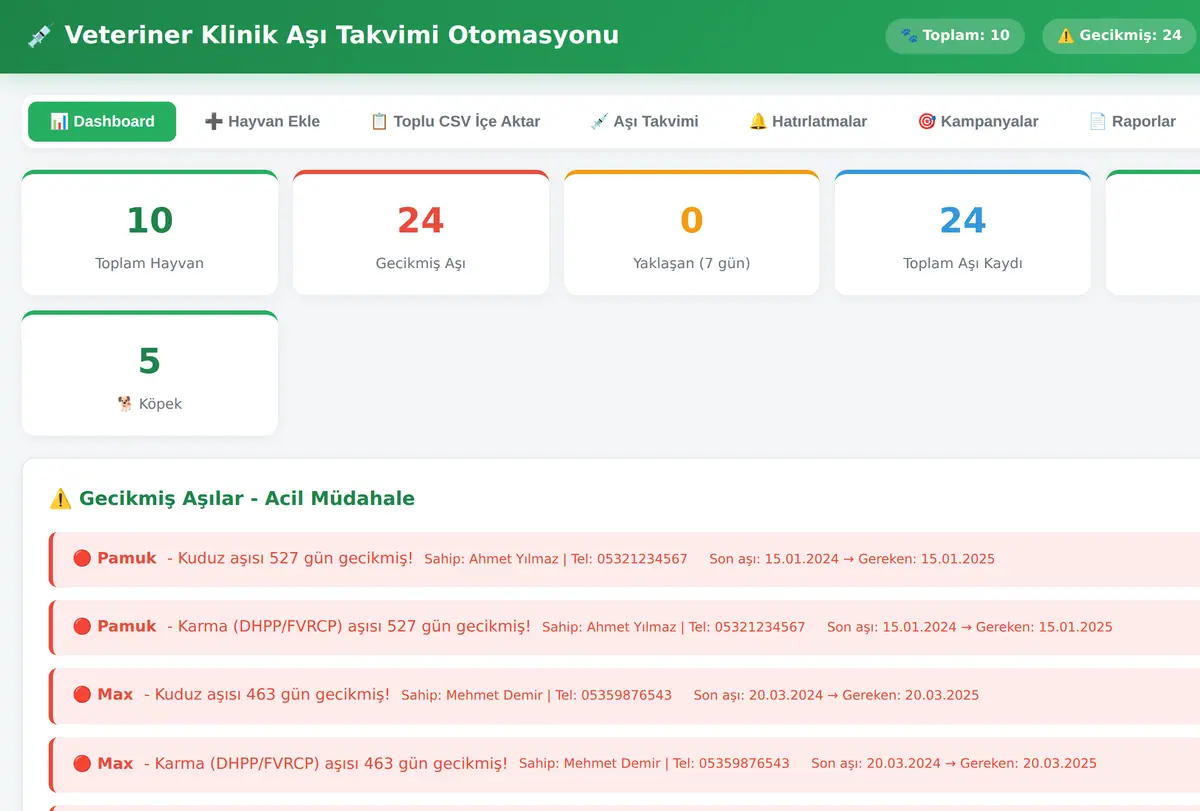
Task: Click red dot on Max Karma row
Action: 82,763
